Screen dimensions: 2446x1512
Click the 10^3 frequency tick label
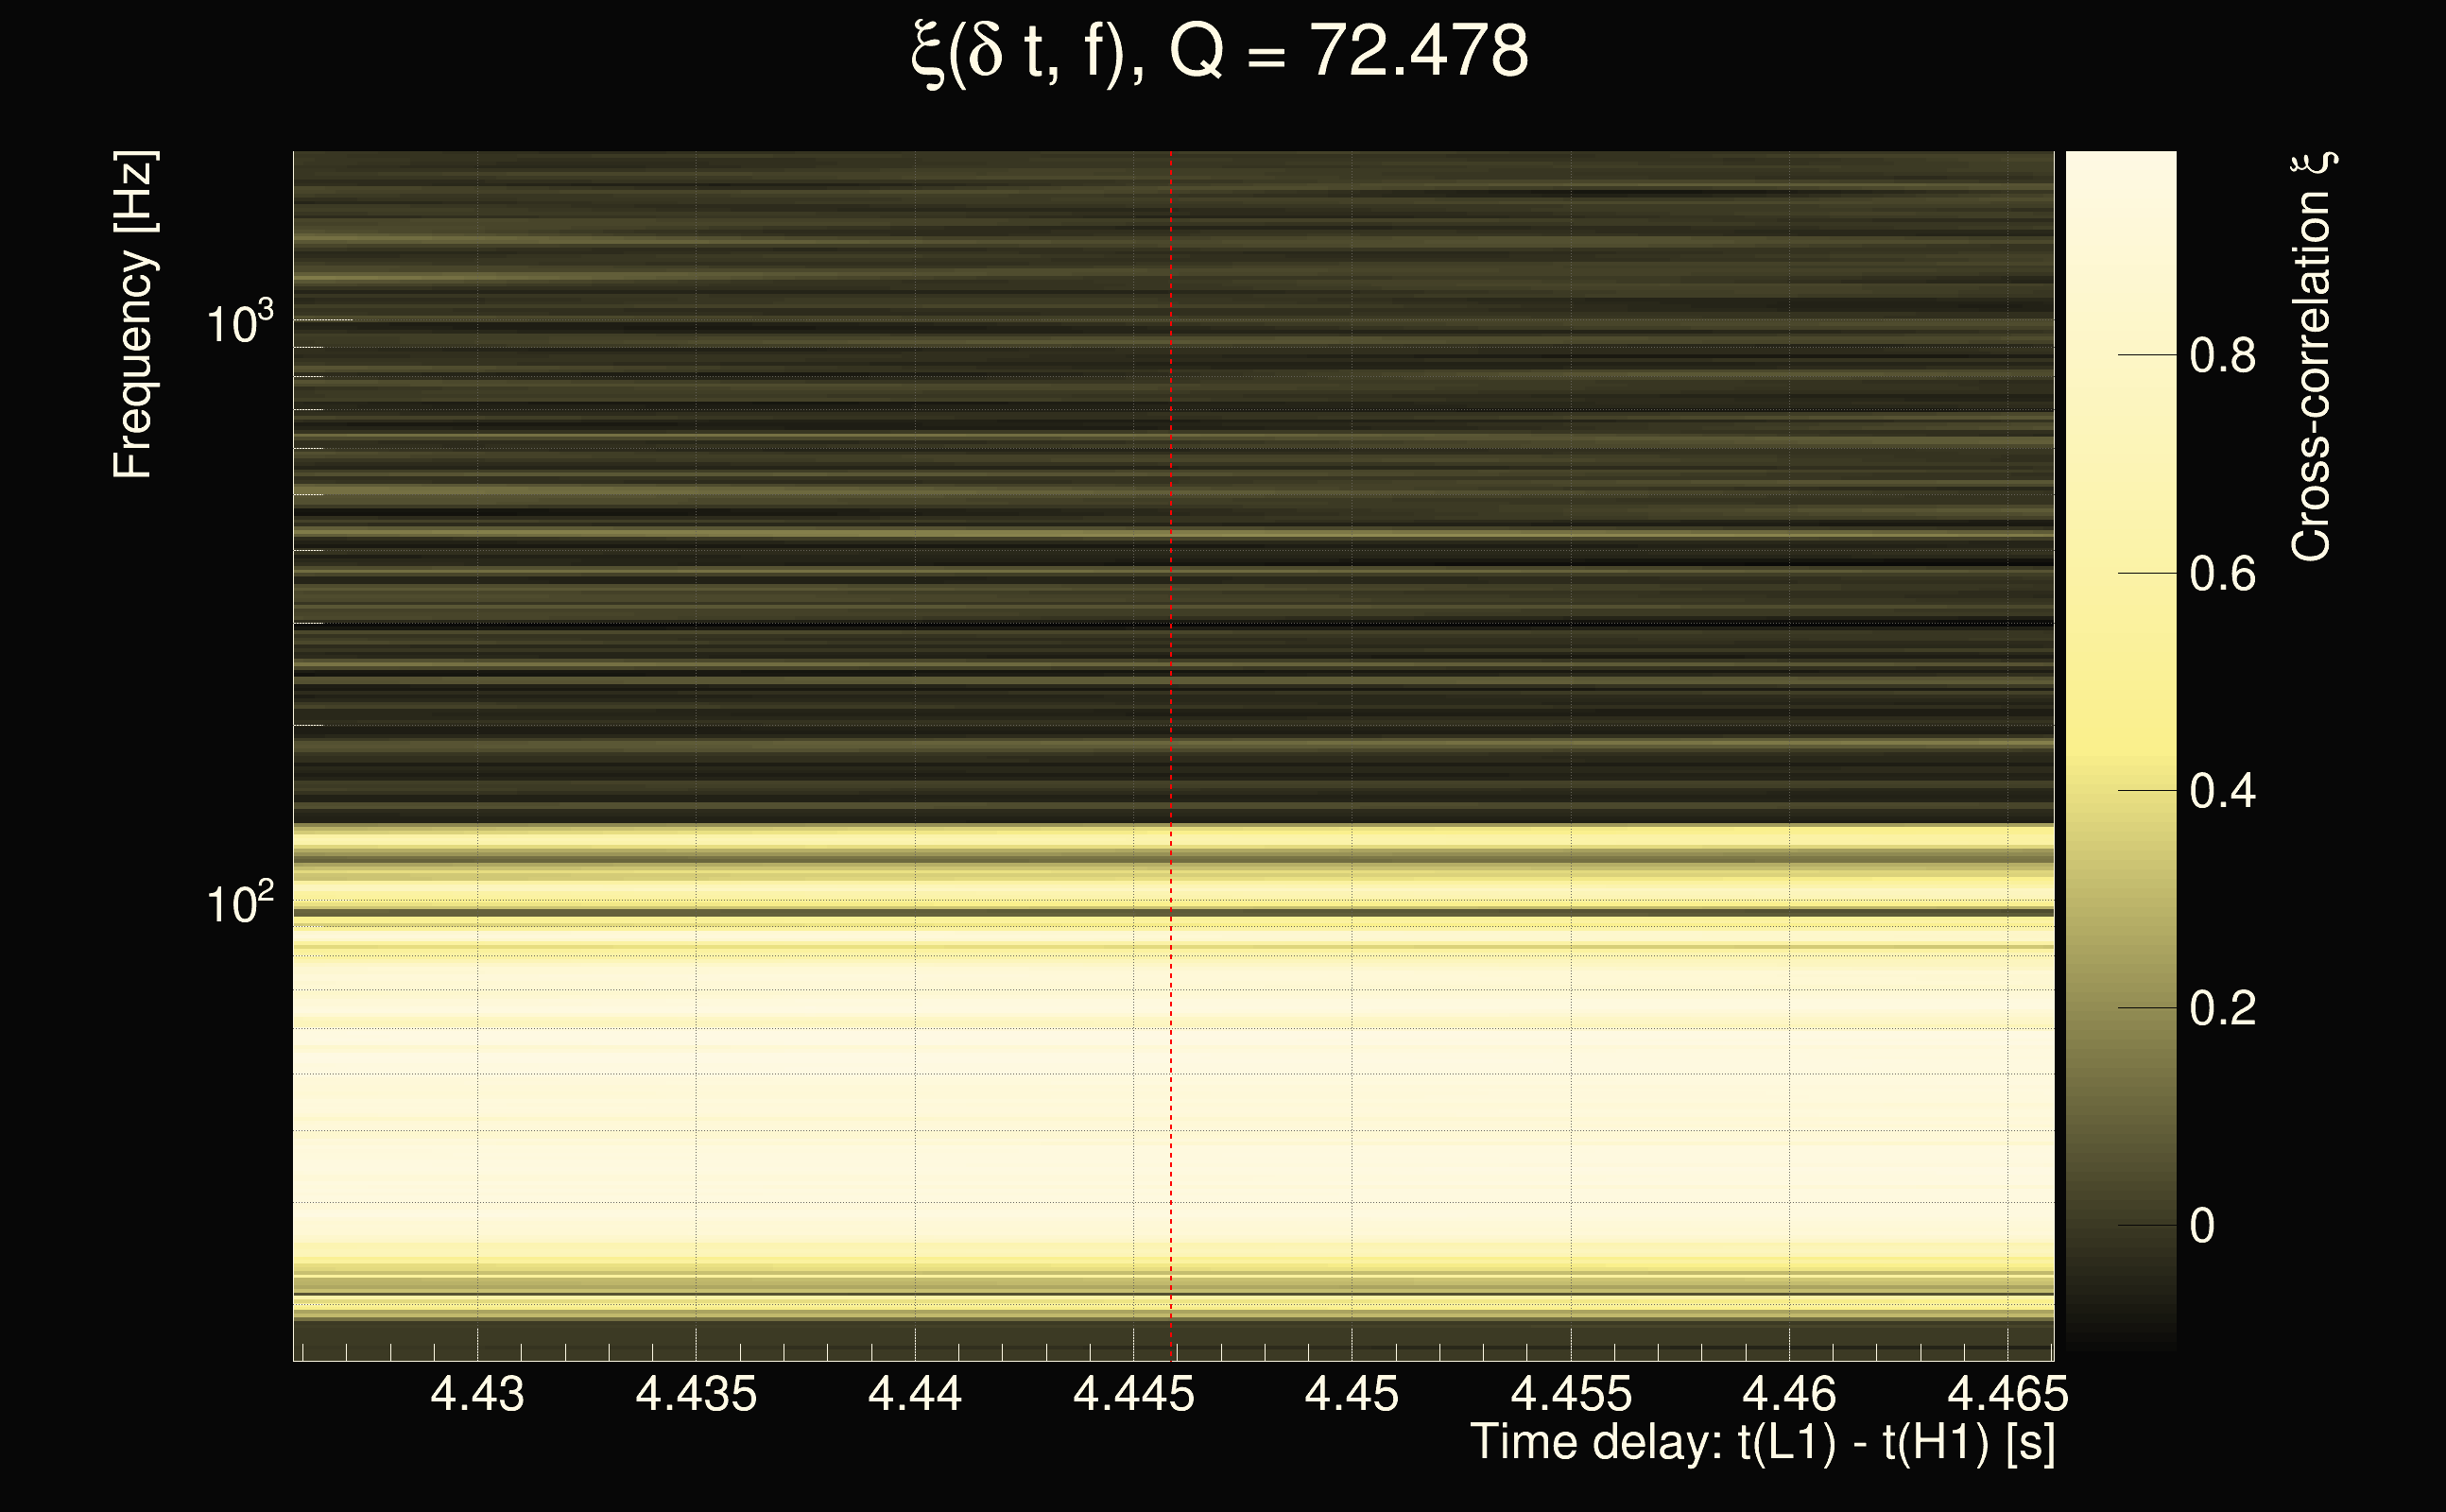click(x=240, y=324)
